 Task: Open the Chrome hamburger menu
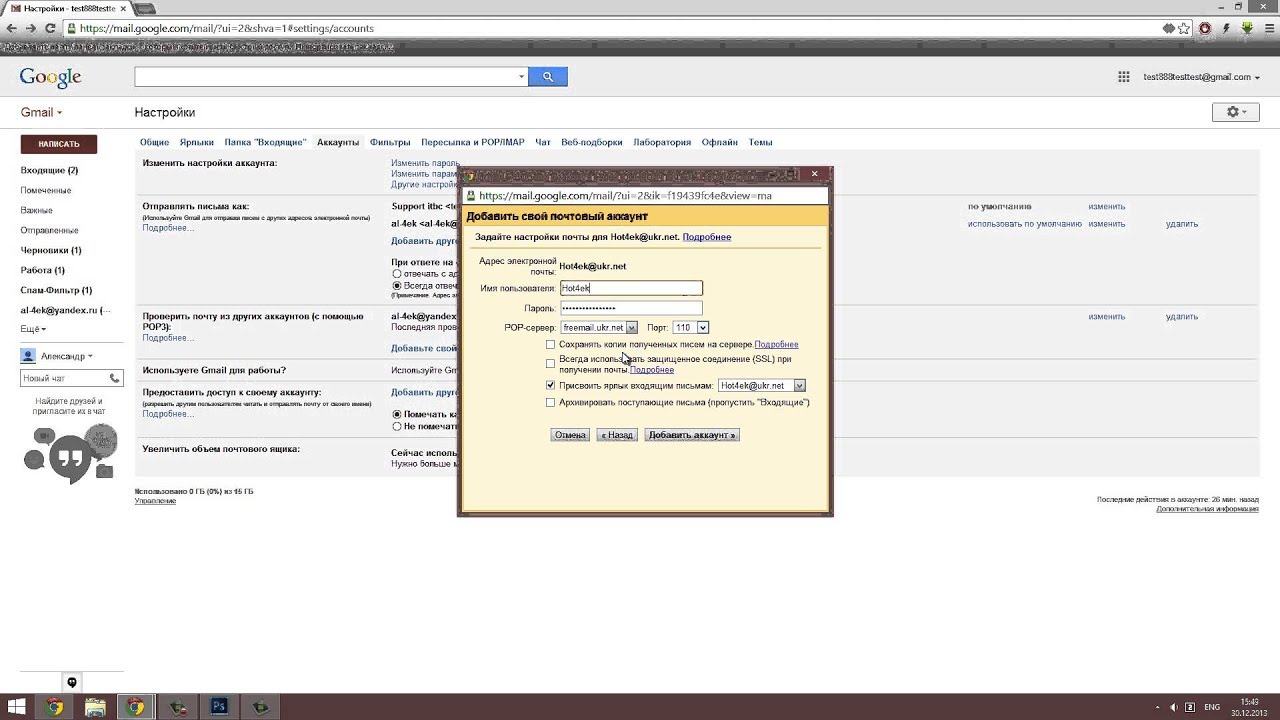pos(1268,28)
